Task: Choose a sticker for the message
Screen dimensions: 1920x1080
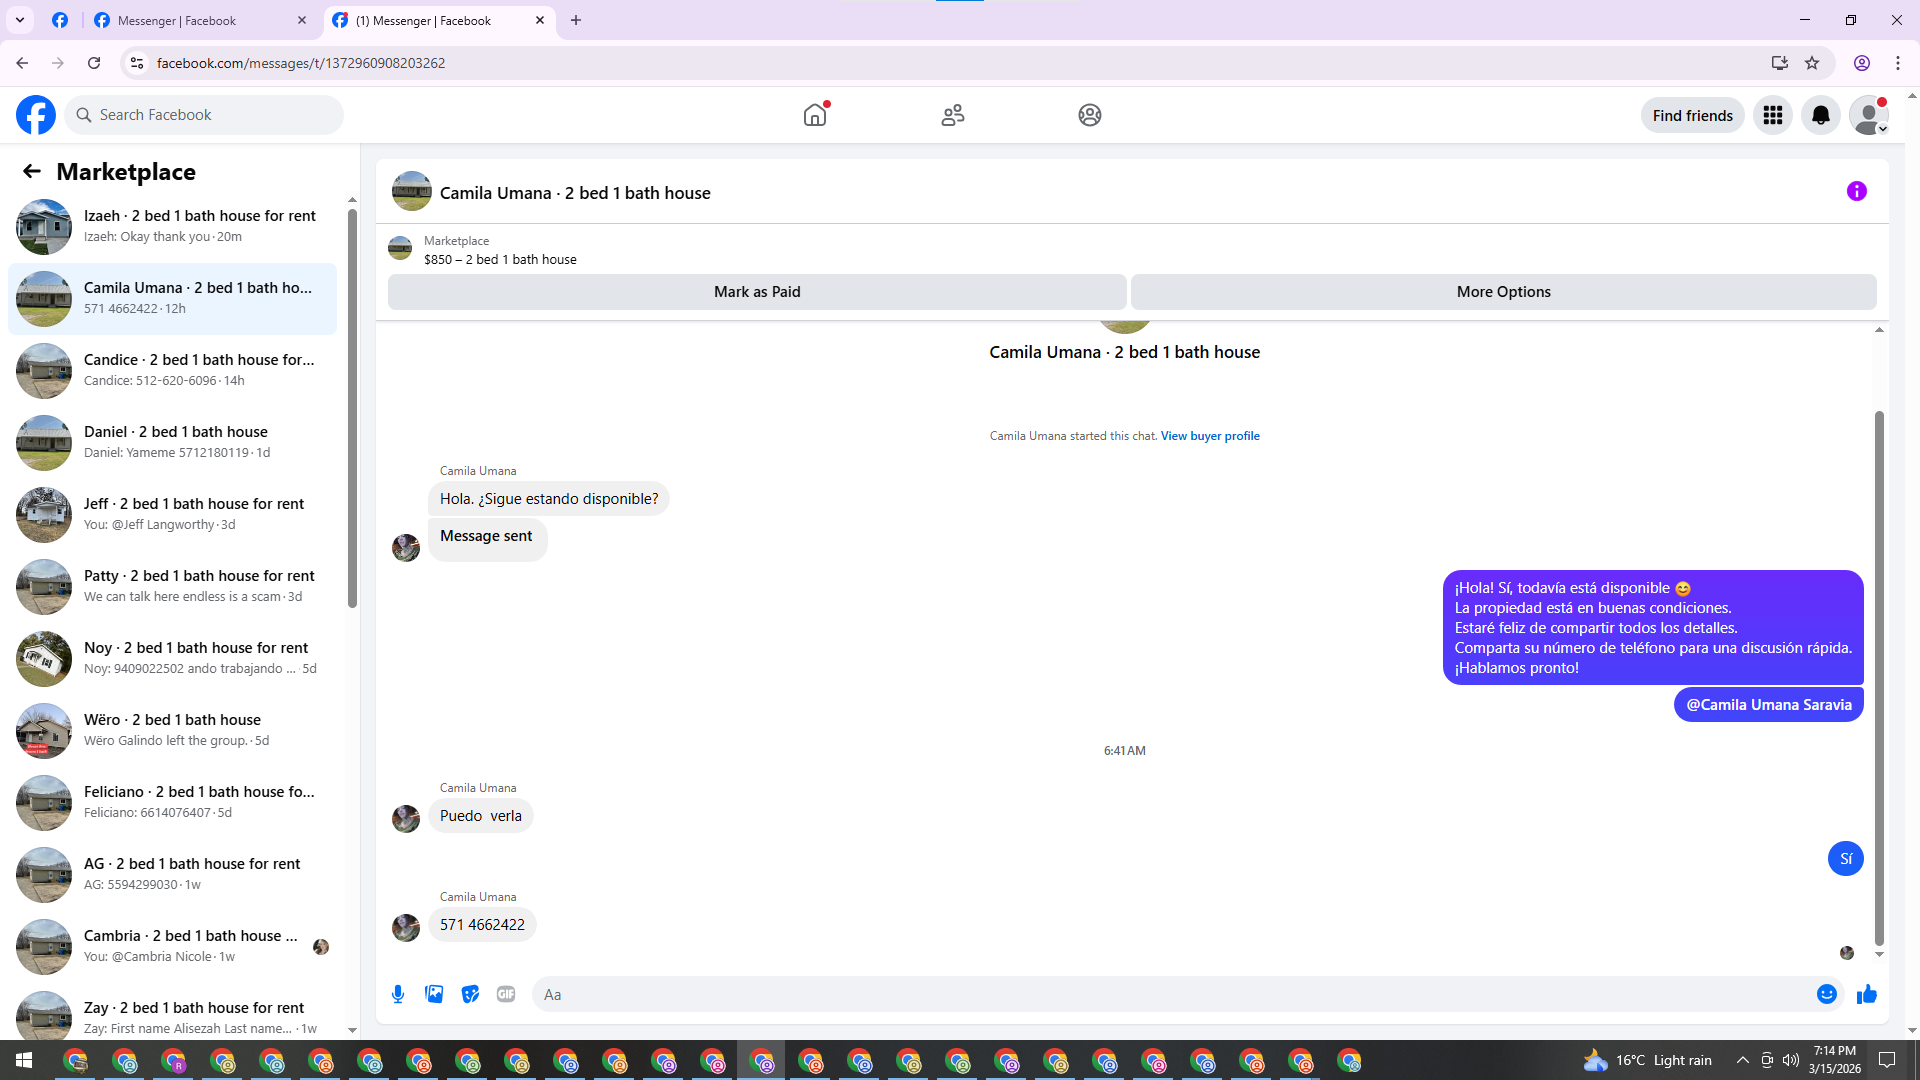Action: click(470, 994)
